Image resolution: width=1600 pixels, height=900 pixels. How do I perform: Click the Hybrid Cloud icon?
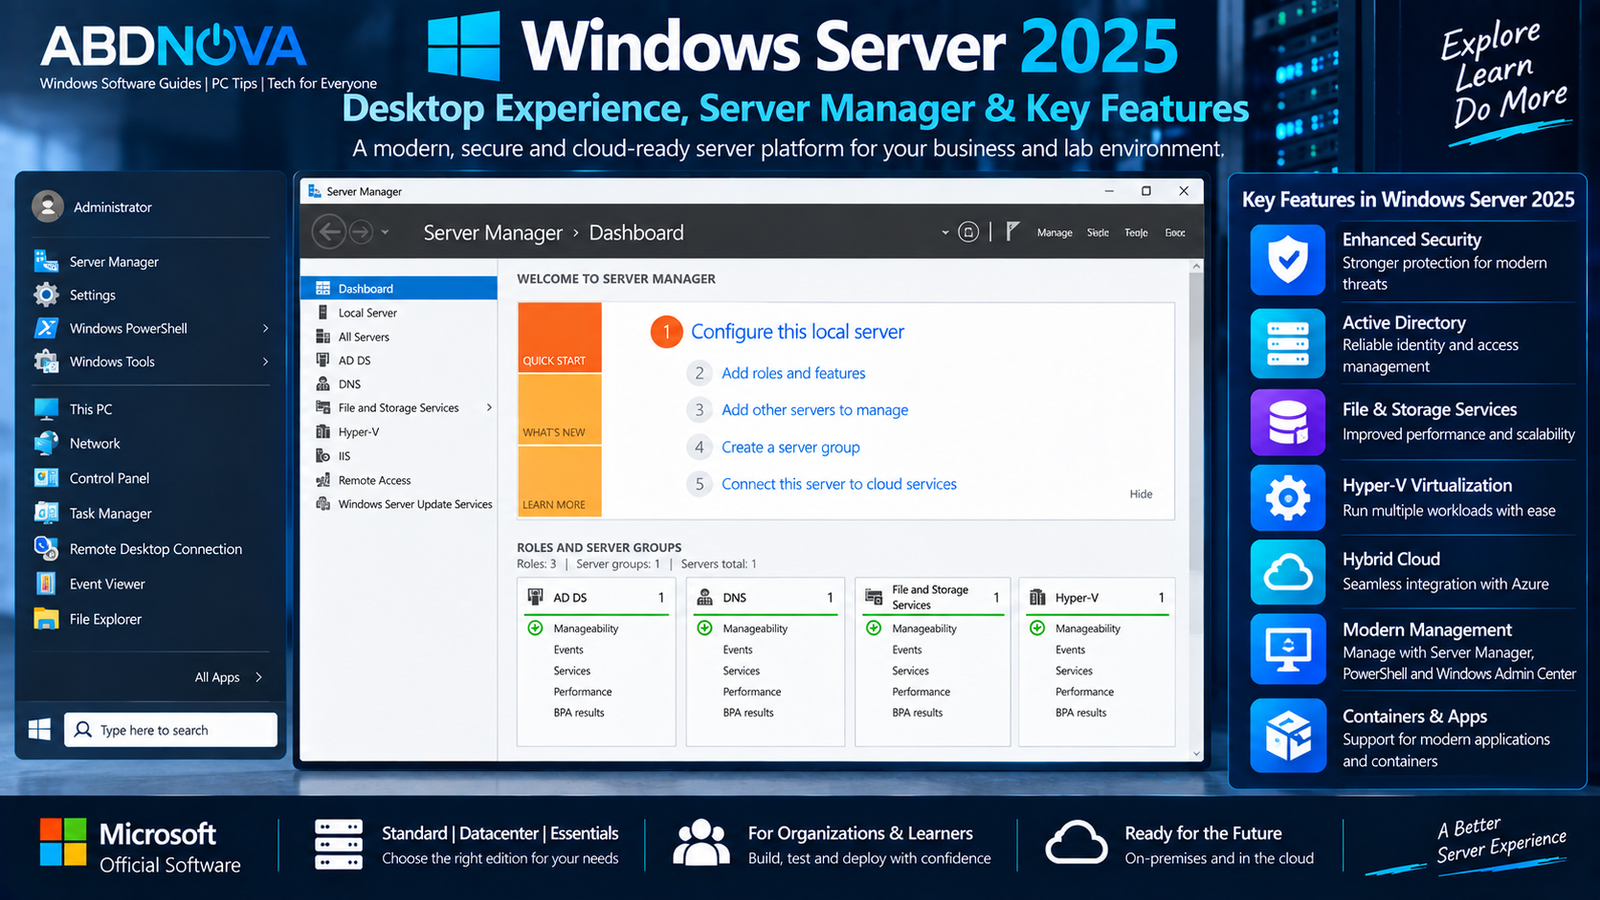coord(1288,573)
